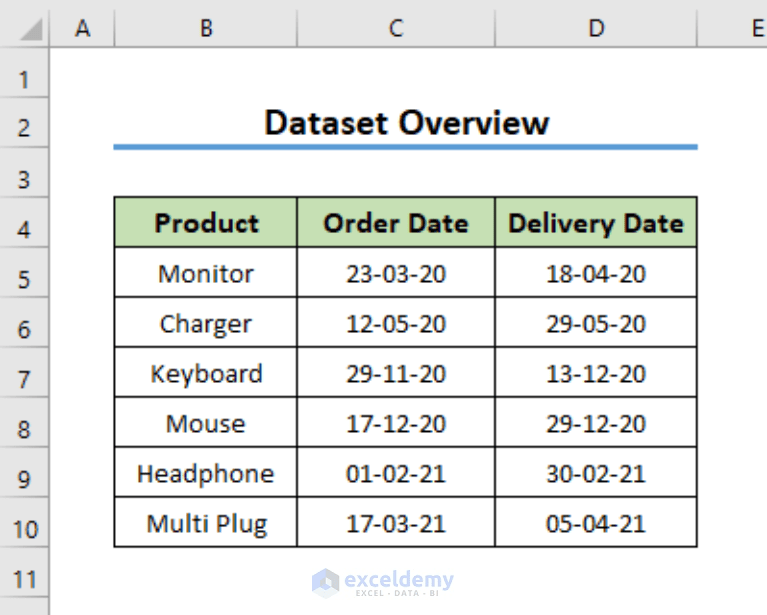767x615 pixels.
Task: Select the Mouse cell
Action: tap(205, 423)
